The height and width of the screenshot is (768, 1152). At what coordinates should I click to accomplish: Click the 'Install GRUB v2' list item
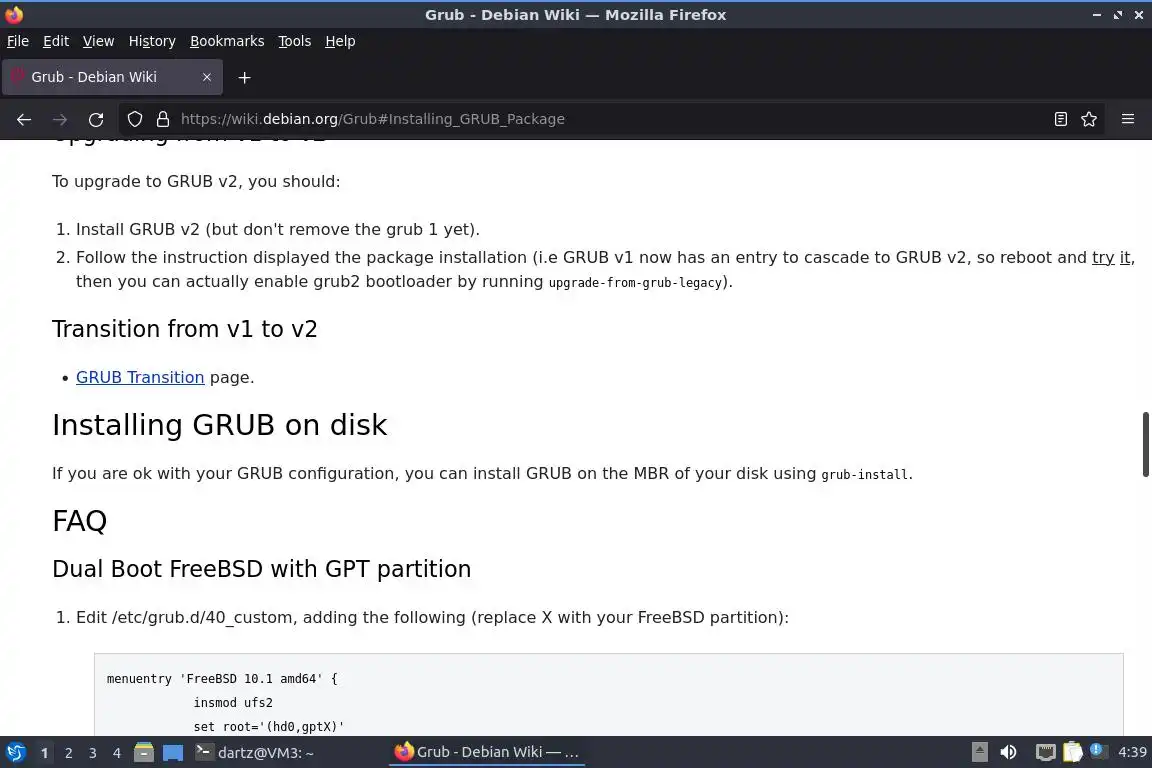278,229
